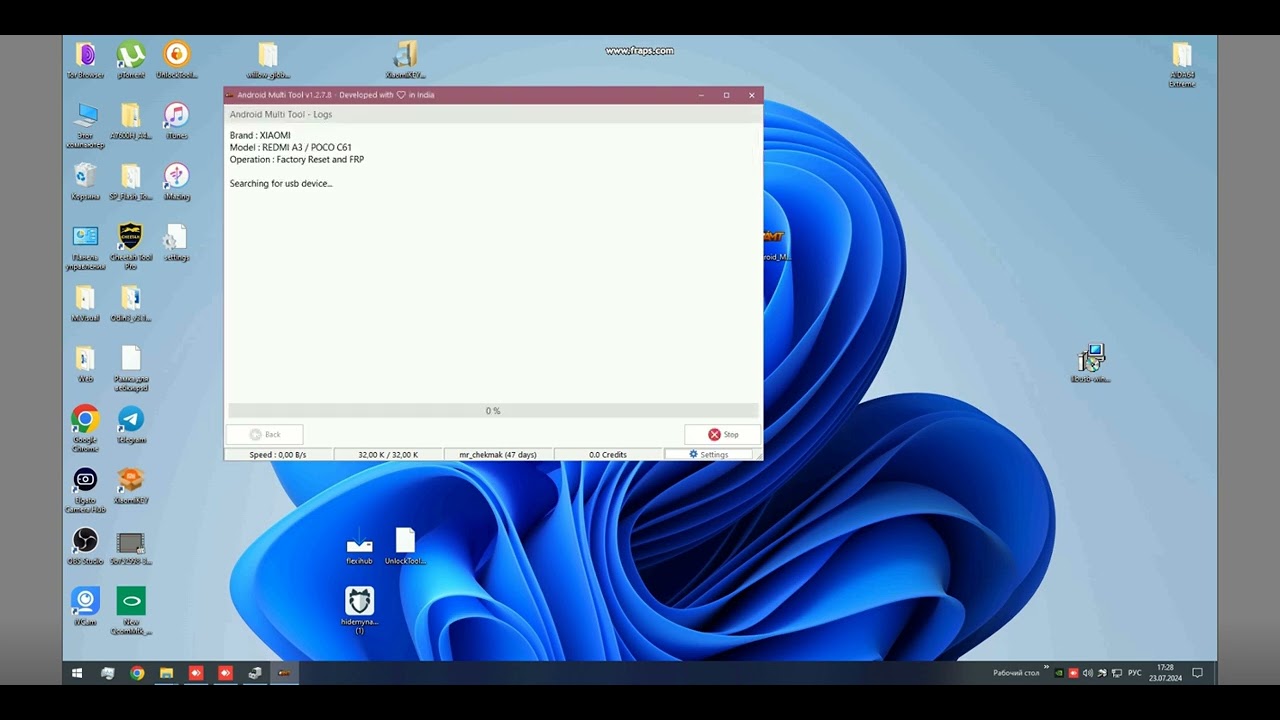
Task: Open Chrome from the taskbar
Action: pyautogui.click(x=137, y=673)
